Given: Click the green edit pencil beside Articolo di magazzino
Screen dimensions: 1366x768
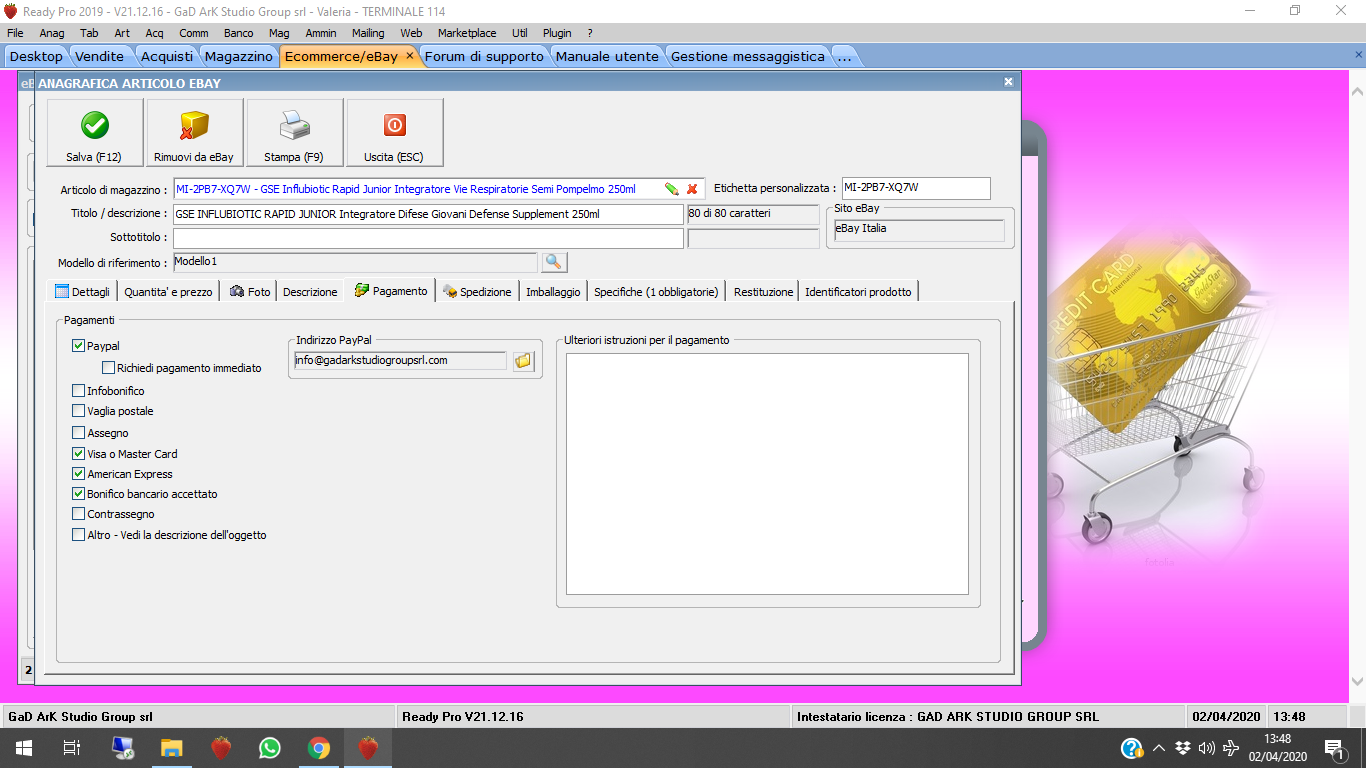Looking at the screenshot, I should [x=671, y=189].
